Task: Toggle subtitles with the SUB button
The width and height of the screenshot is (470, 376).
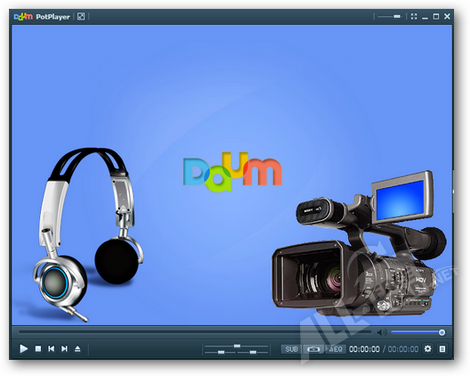Action: [291, 349]
